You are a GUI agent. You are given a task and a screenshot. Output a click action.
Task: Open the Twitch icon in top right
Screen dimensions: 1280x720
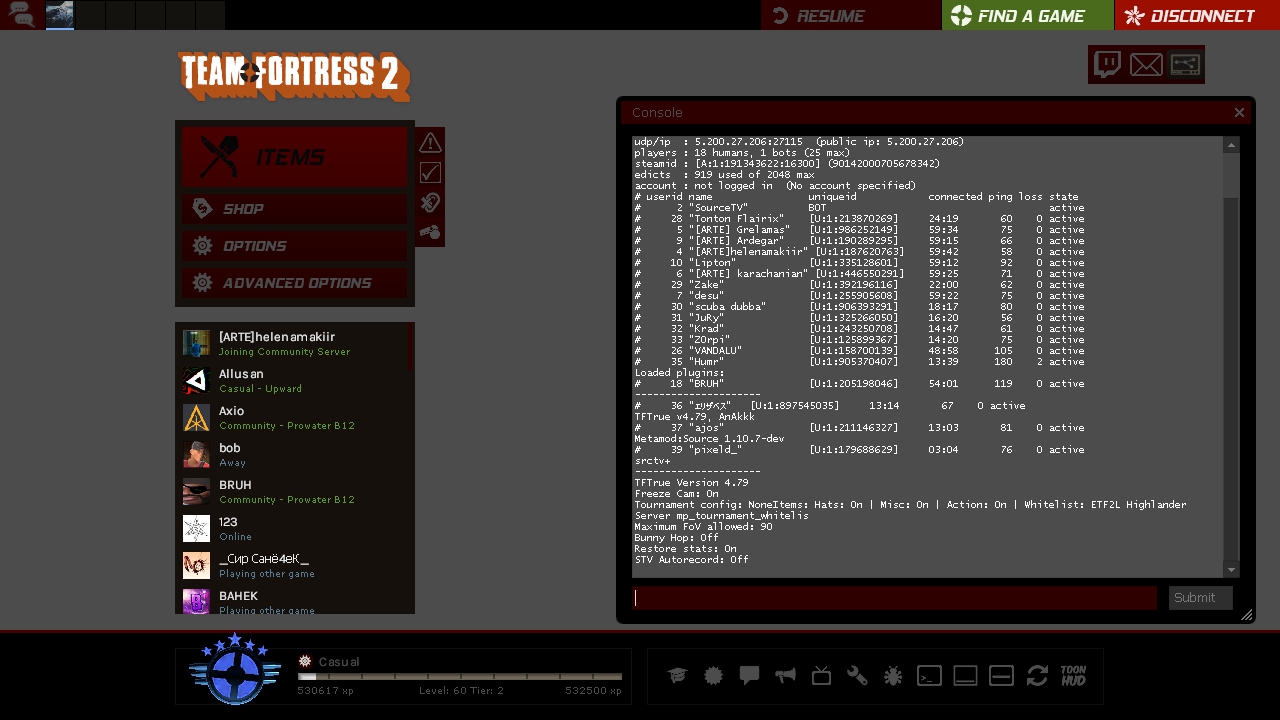tap(1107, 65)
